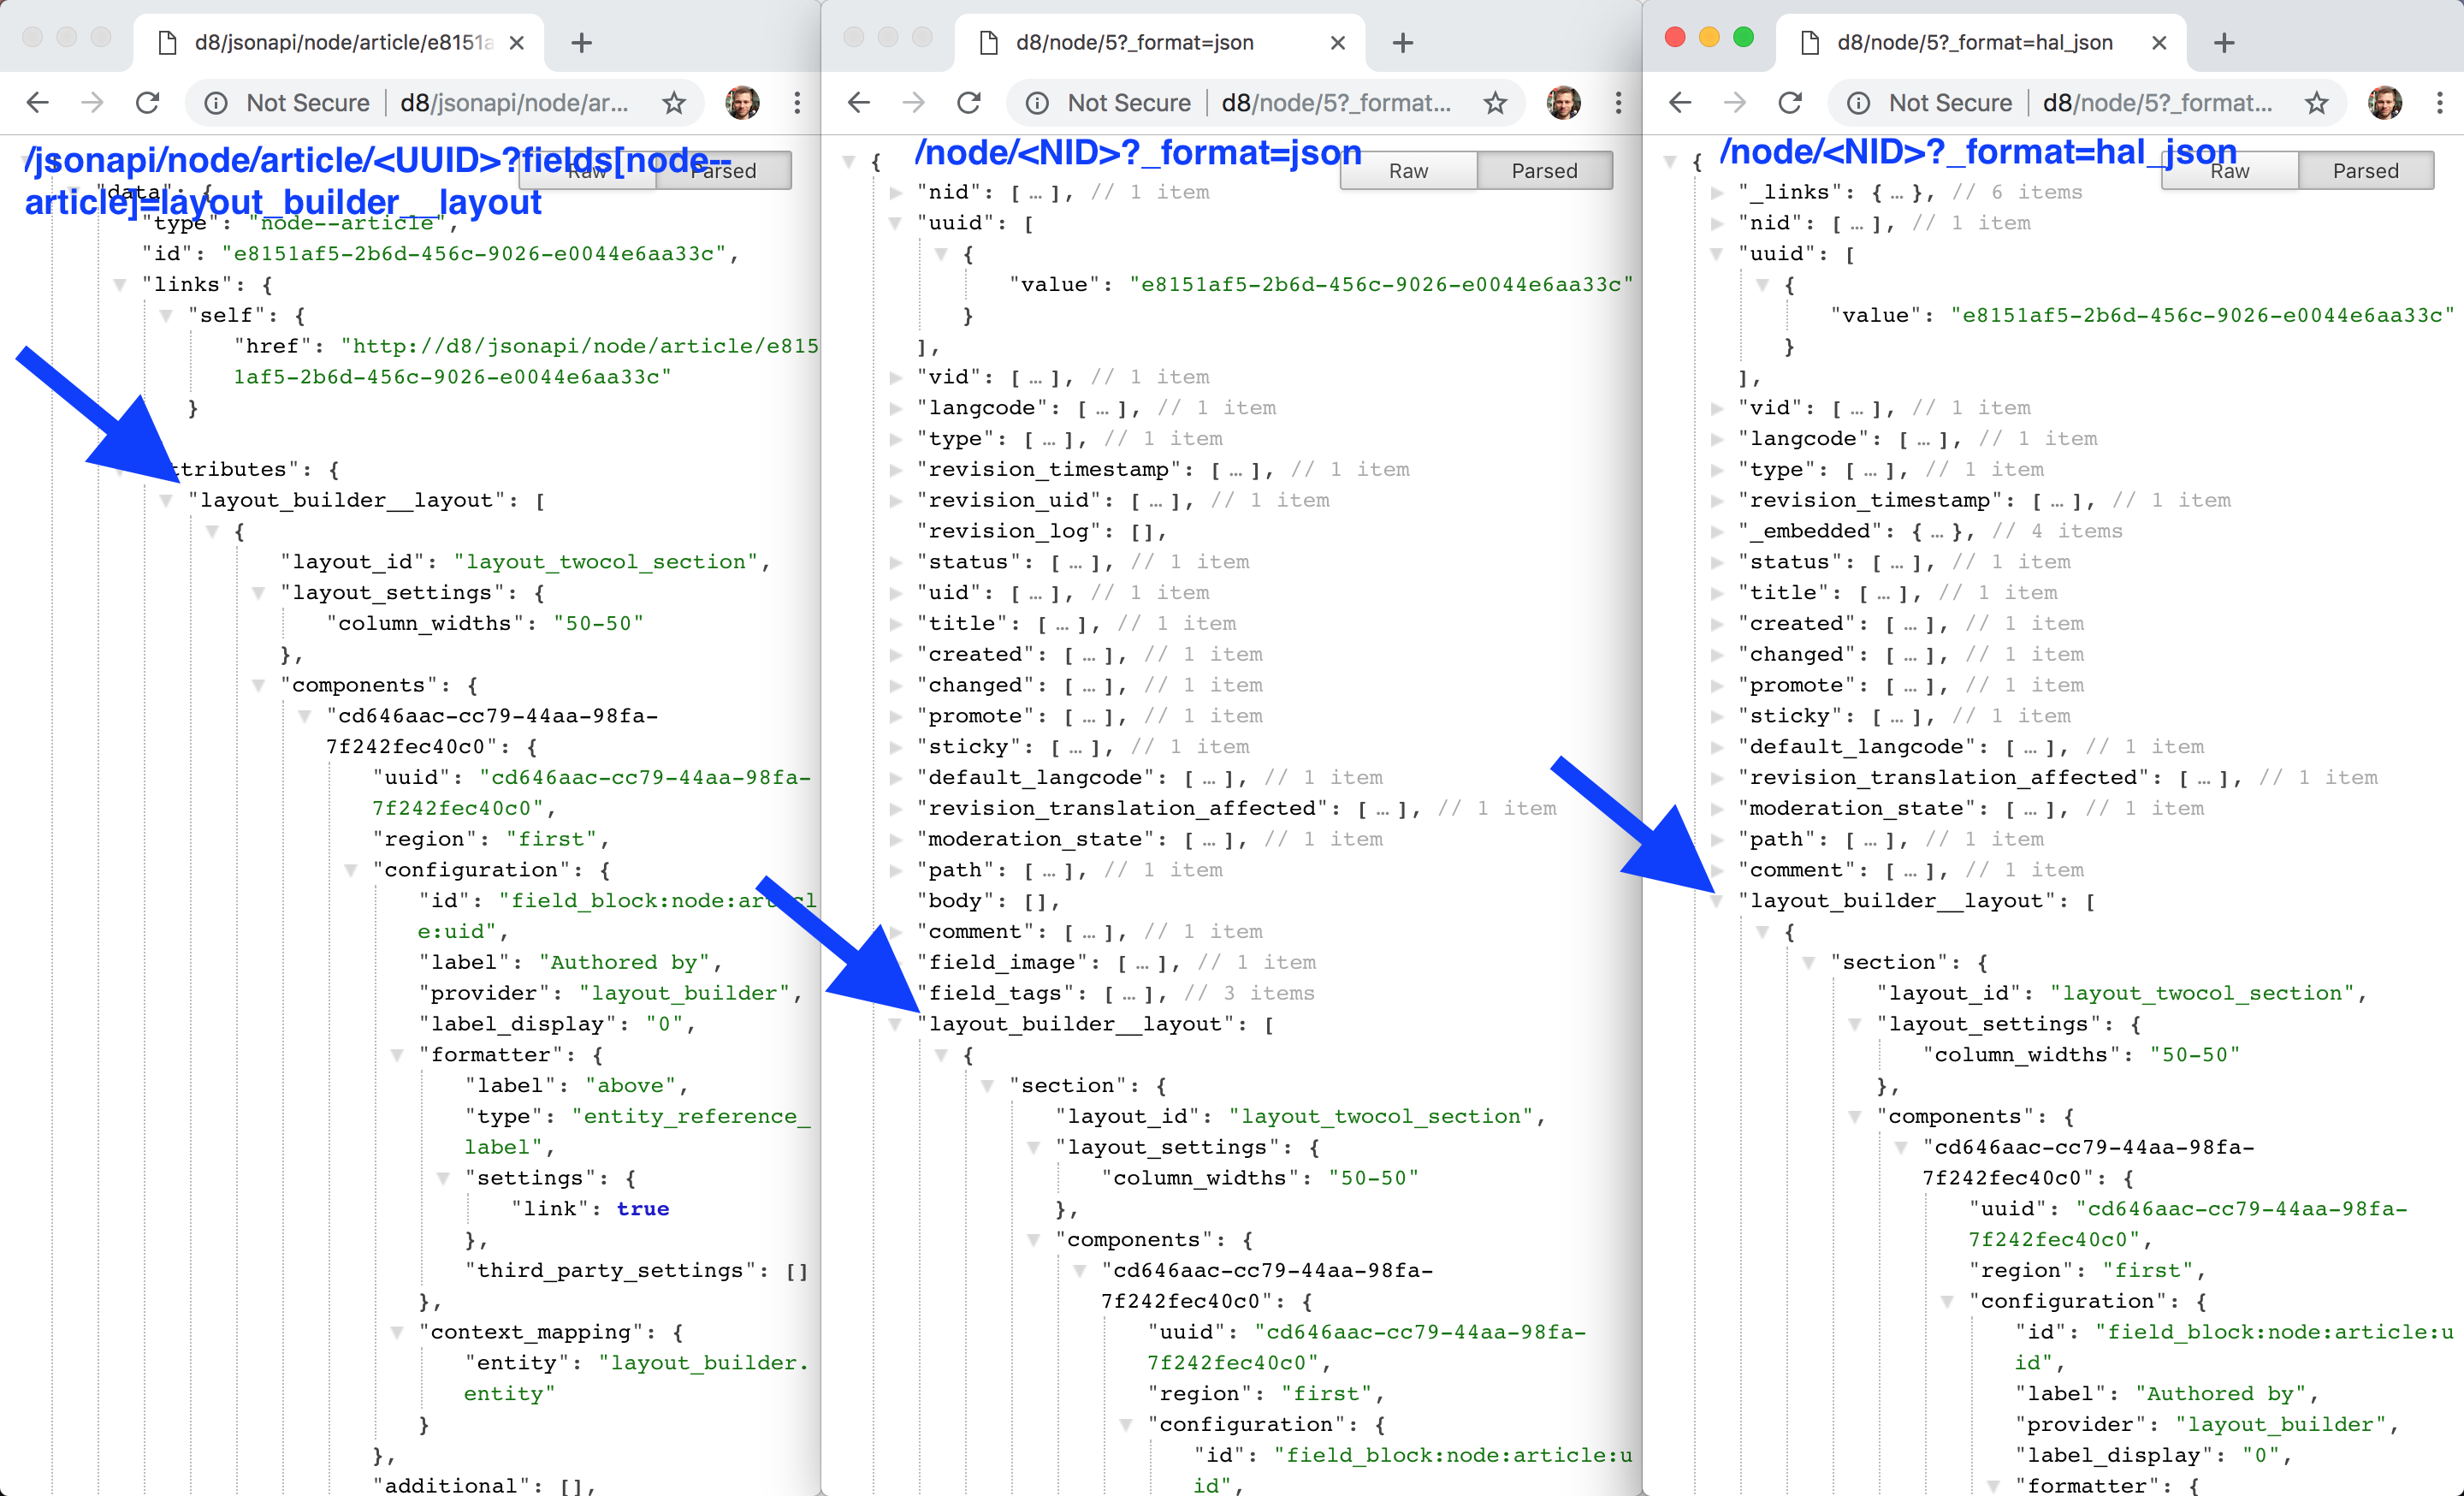Switch to Parsed view in middle window
The height and width of the screenshot is (1496, 2464).
click(x=1544, y=171)
